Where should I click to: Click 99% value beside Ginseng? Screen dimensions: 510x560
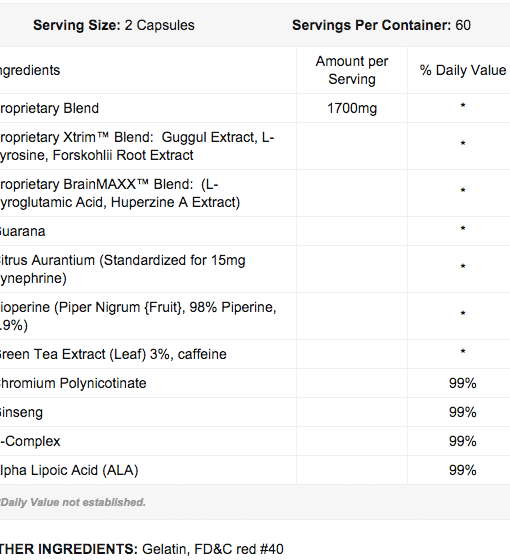(462, 412)
